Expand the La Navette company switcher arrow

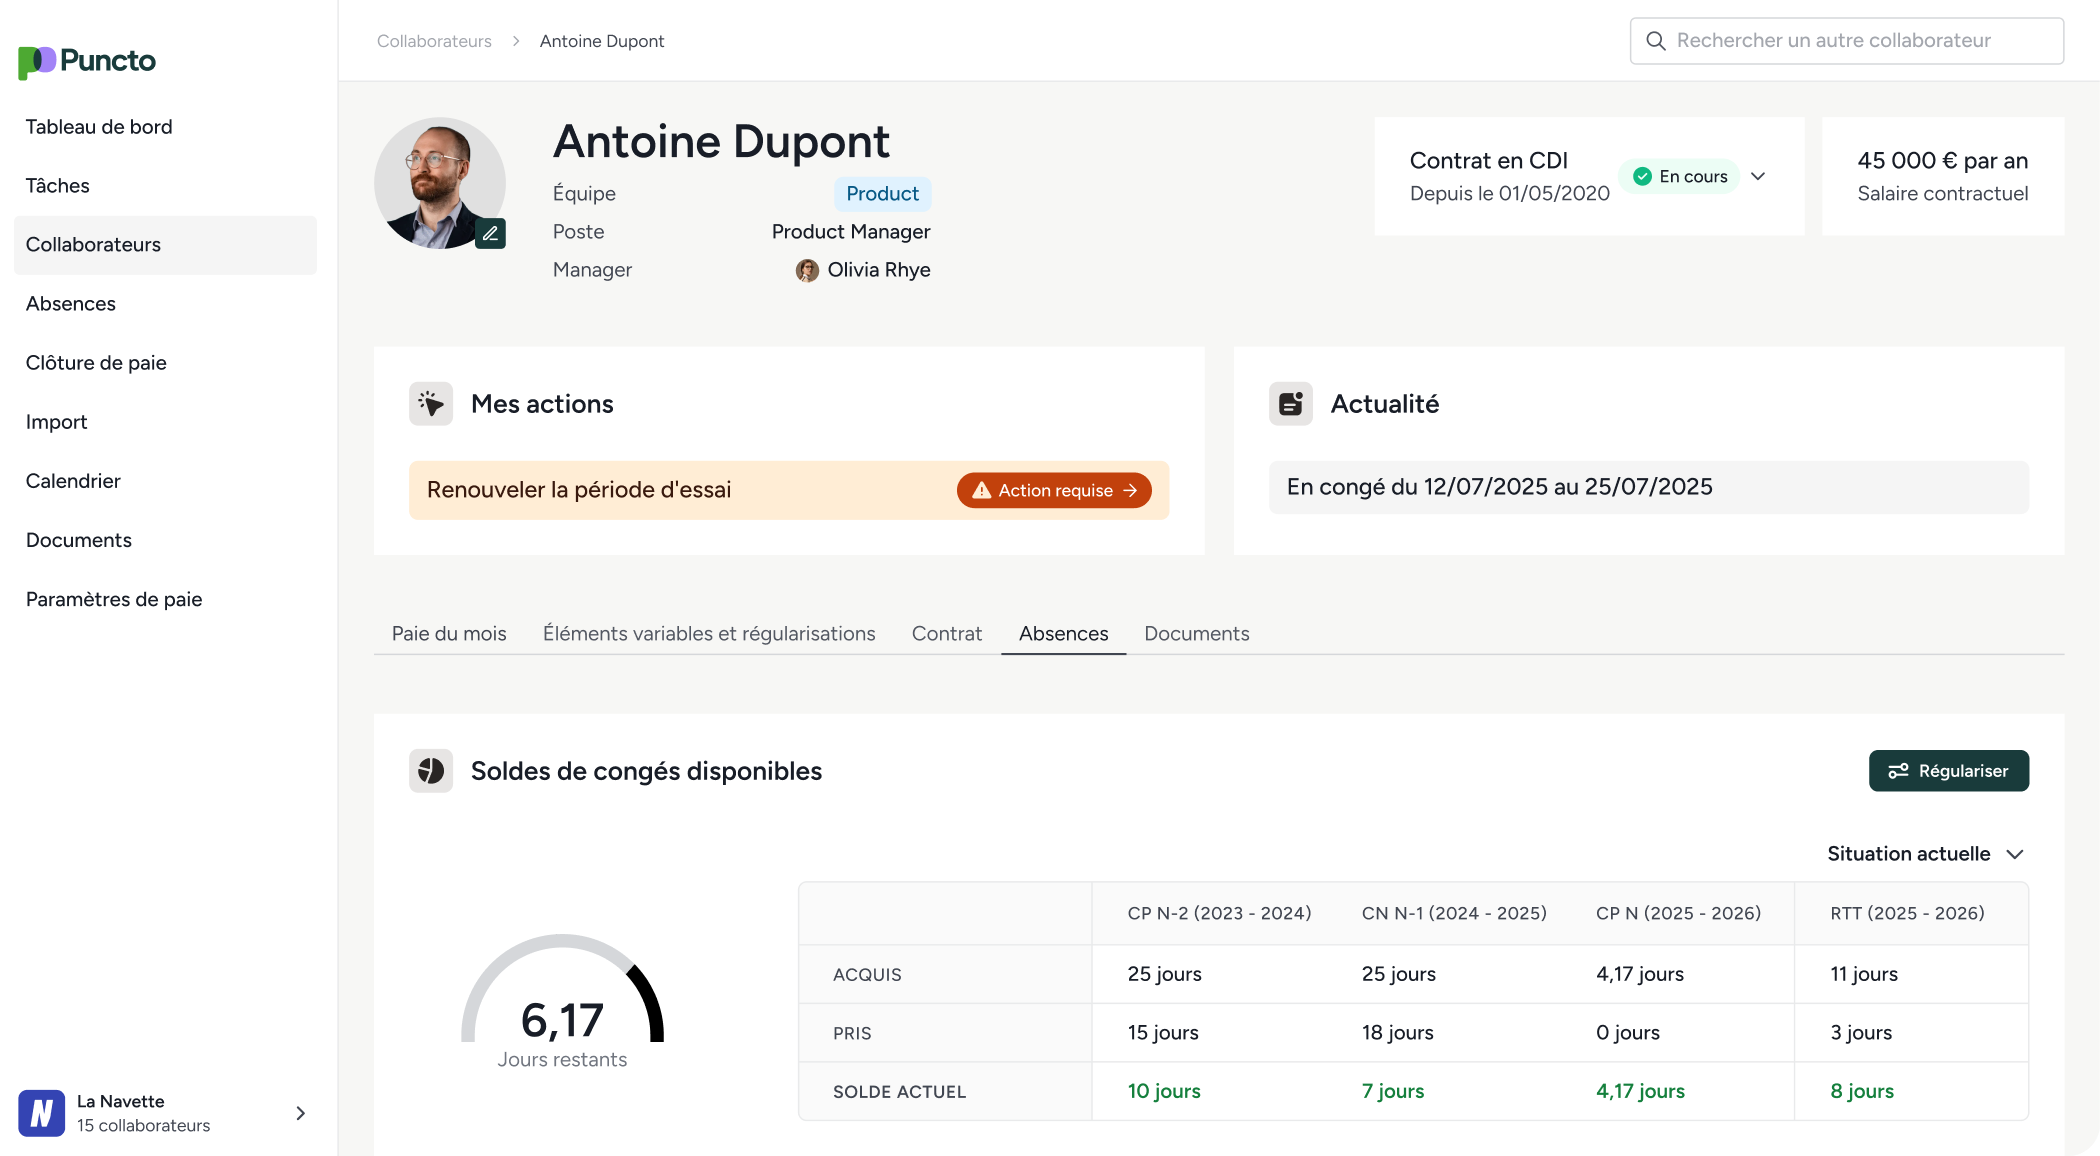pyautogui.click(x=300, y=1113)
